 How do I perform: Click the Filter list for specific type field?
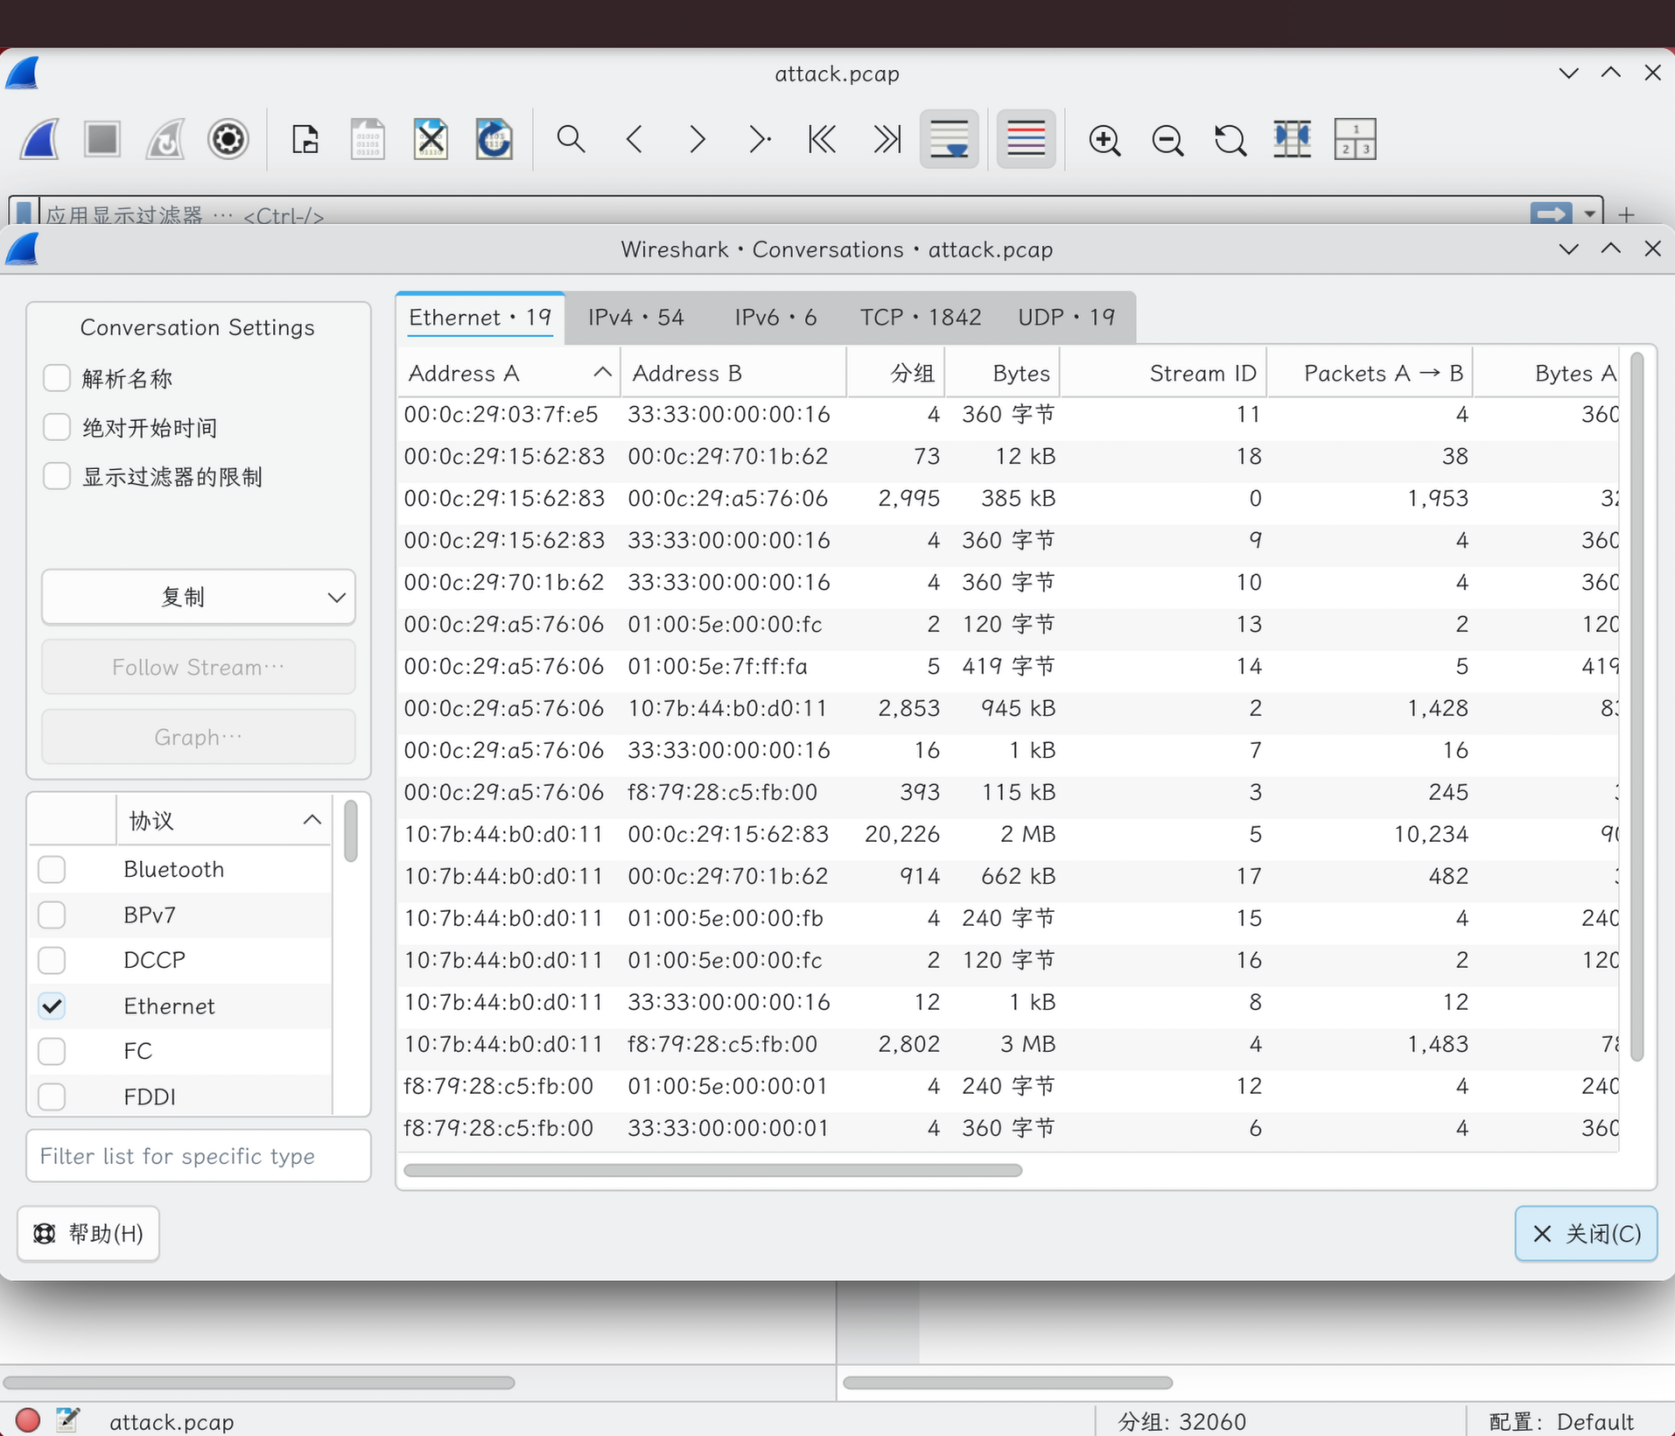click(198, 1156)
